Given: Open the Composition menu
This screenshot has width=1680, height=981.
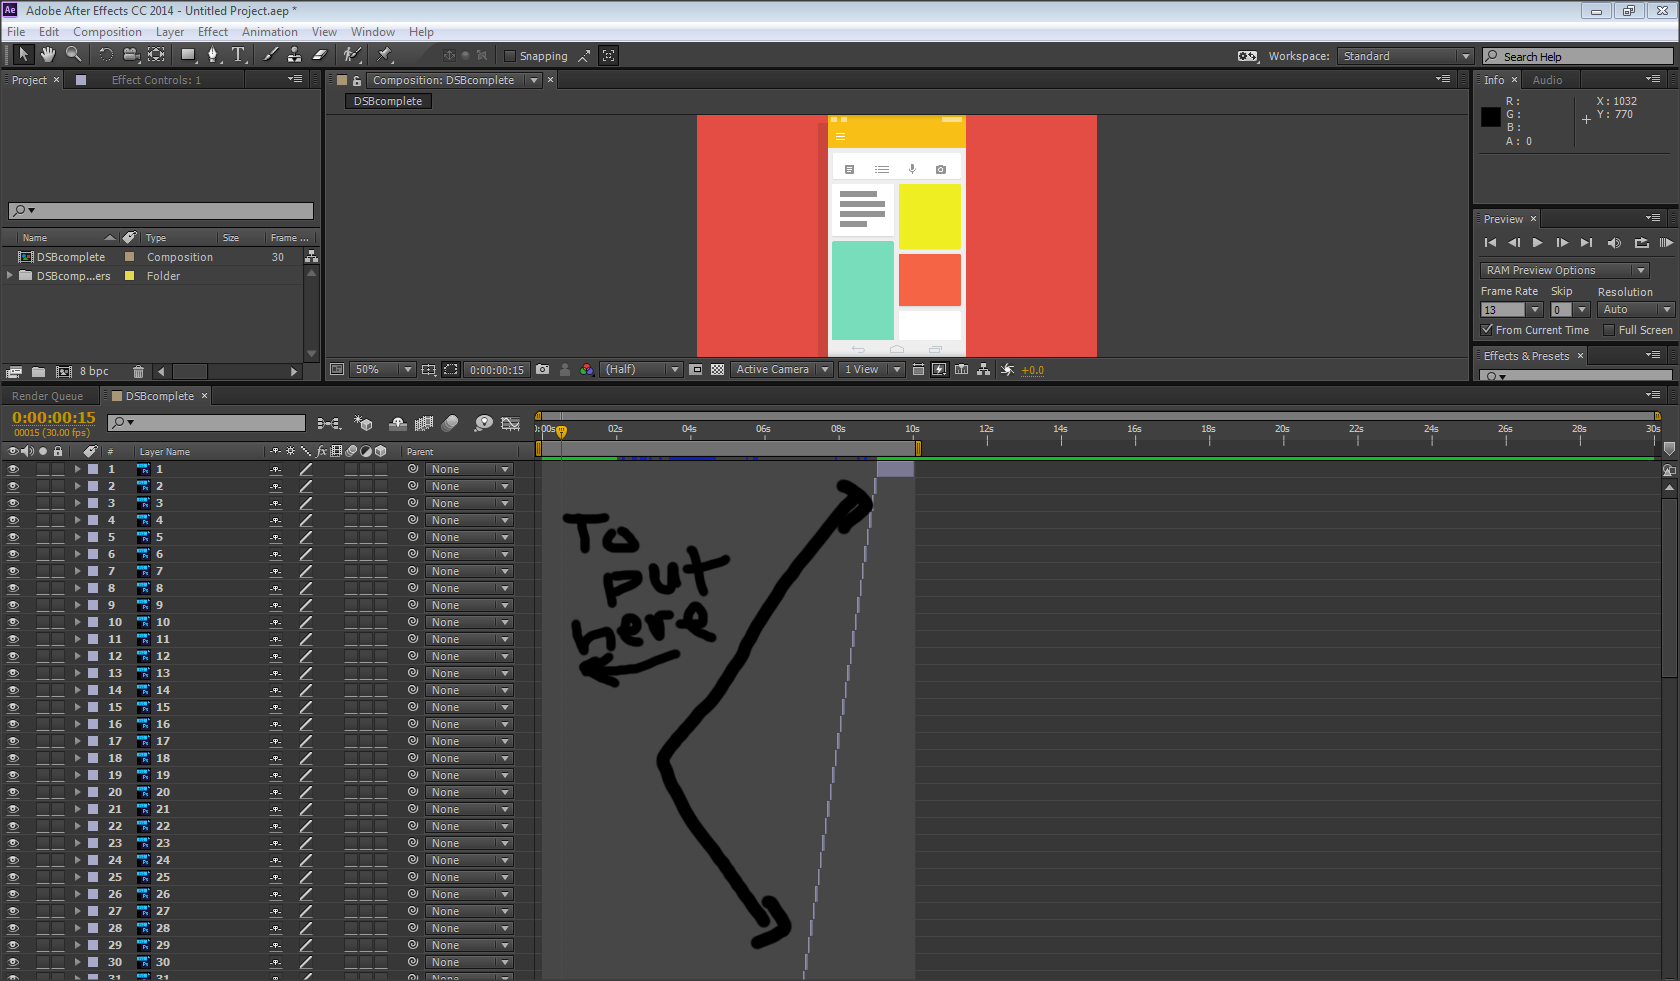Looking at the screenshot, I should point(107,32).
